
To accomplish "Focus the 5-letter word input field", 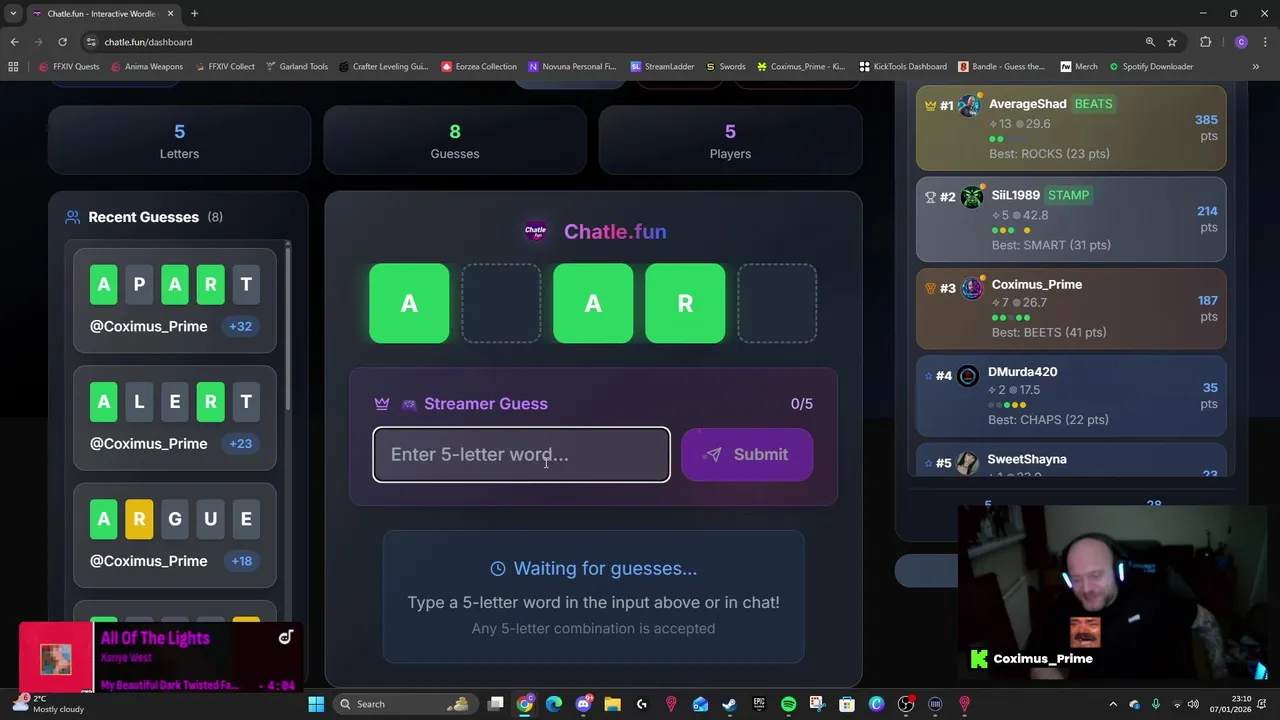I will click(521, 454).
